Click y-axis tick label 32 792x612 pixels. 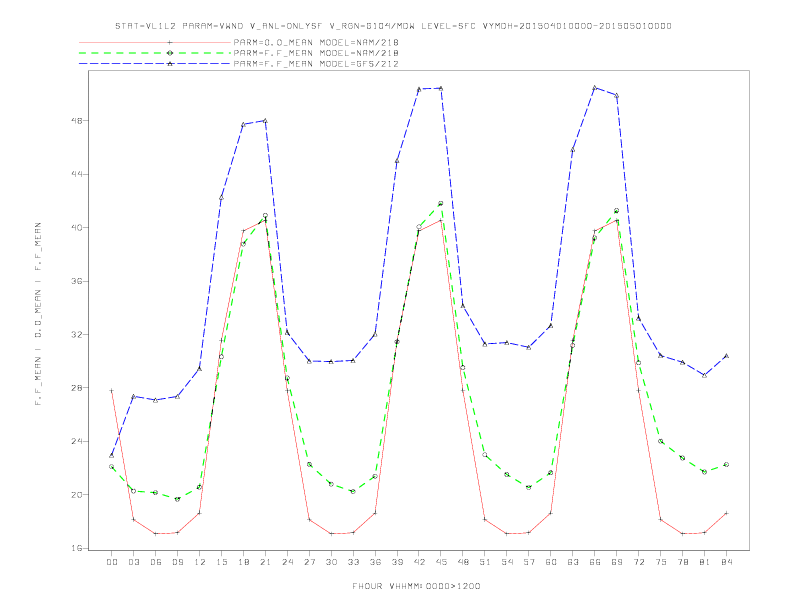79,334
